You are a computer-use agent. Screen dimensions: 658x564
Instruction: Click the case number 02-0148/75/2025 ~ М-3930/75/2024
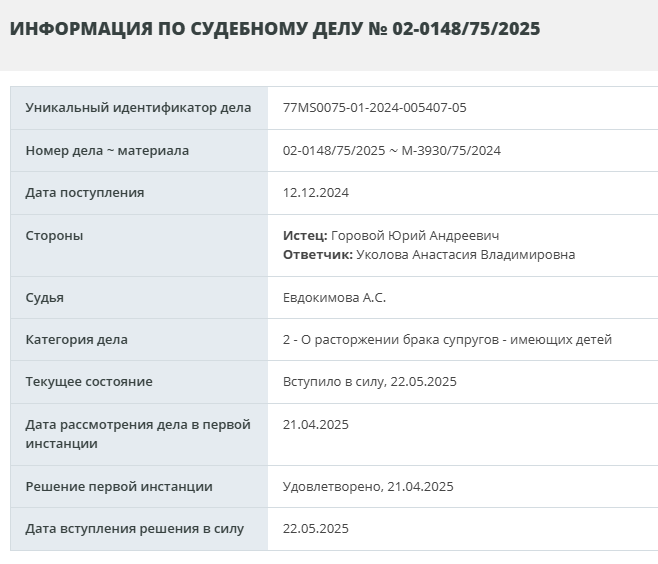pyautogui.click(x=392, y=151)
